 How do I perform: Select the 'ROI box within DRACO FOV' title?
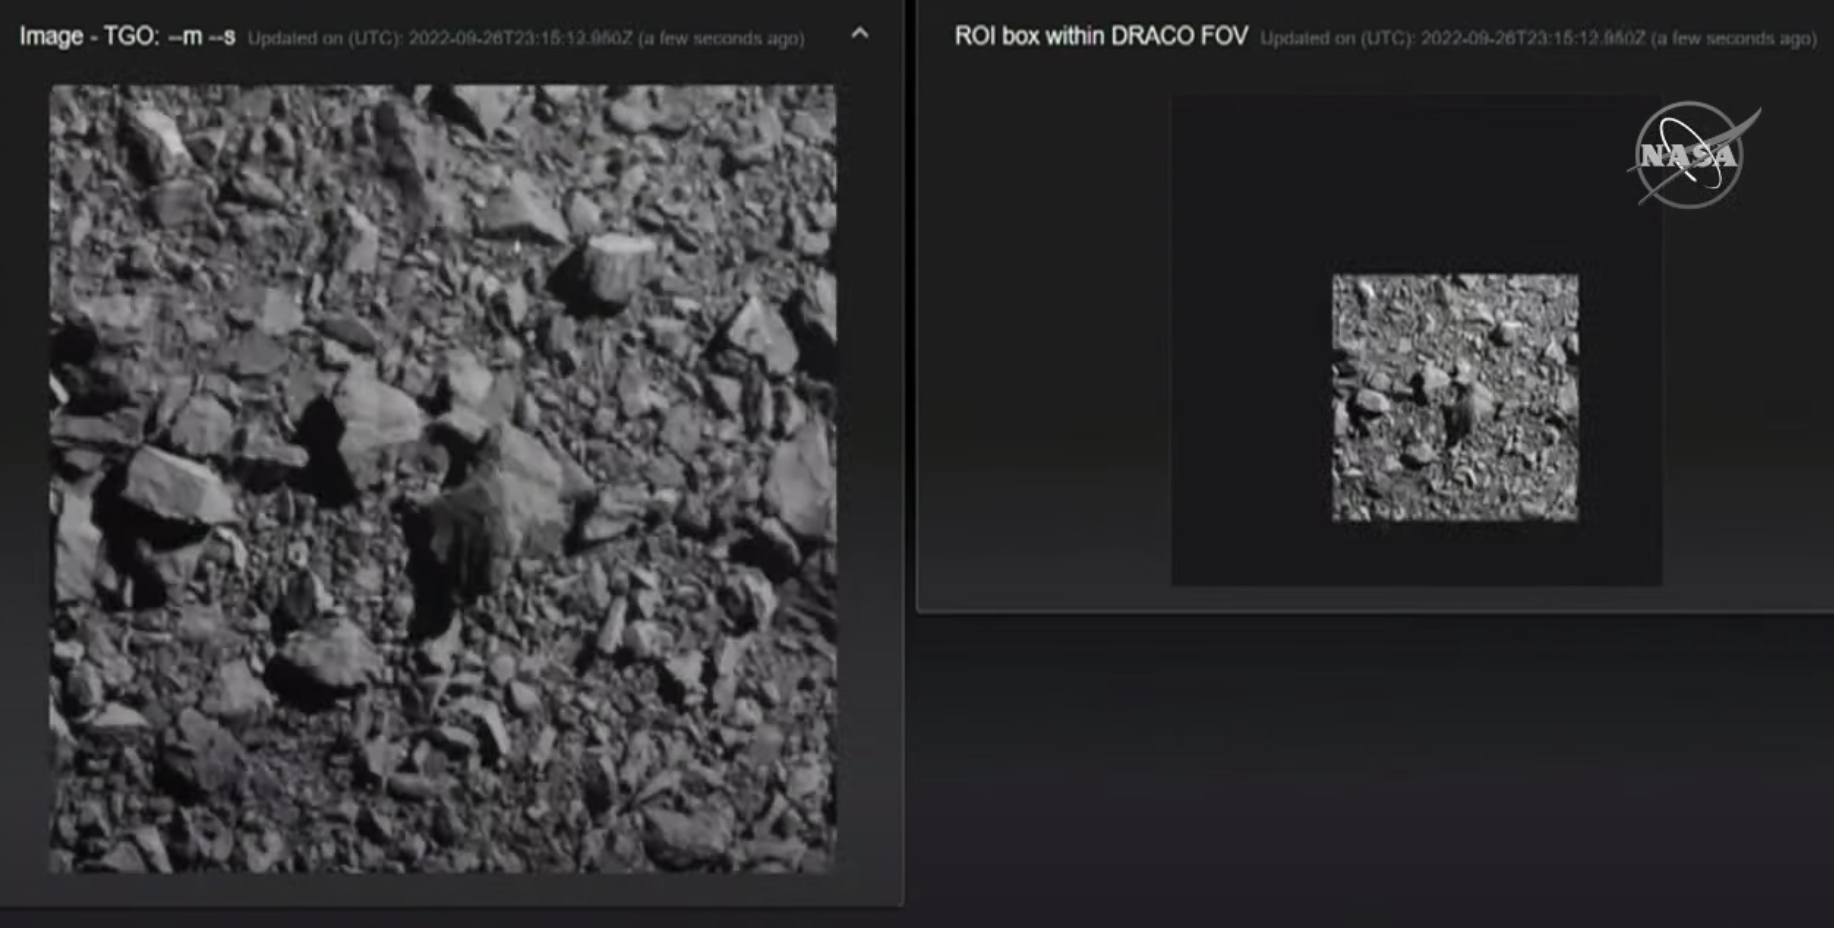coord(1100,37)
